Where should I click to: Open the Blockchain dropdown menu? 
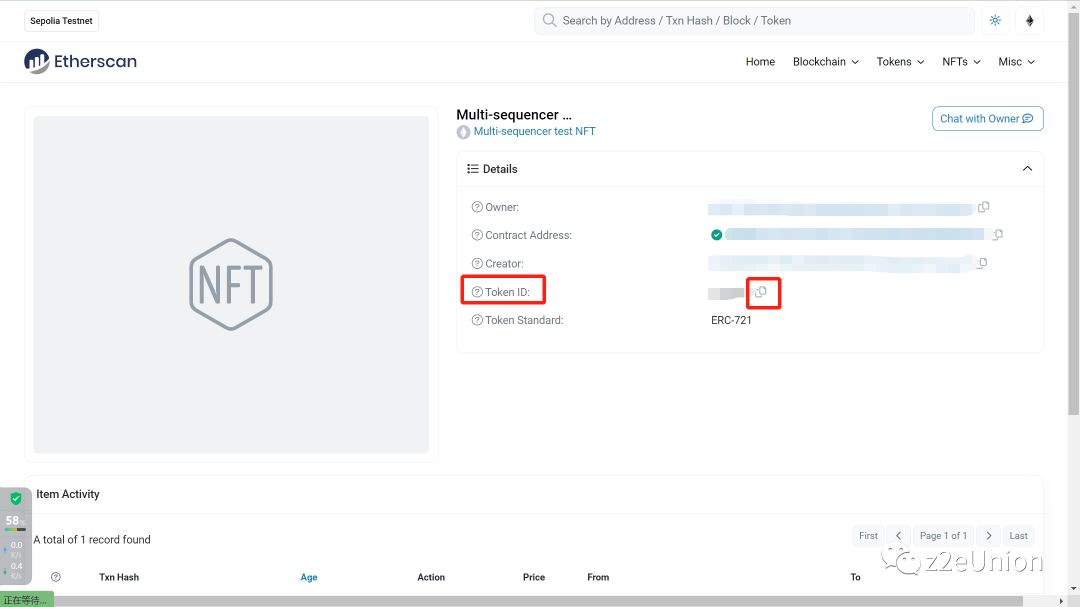tap(825, 62)
